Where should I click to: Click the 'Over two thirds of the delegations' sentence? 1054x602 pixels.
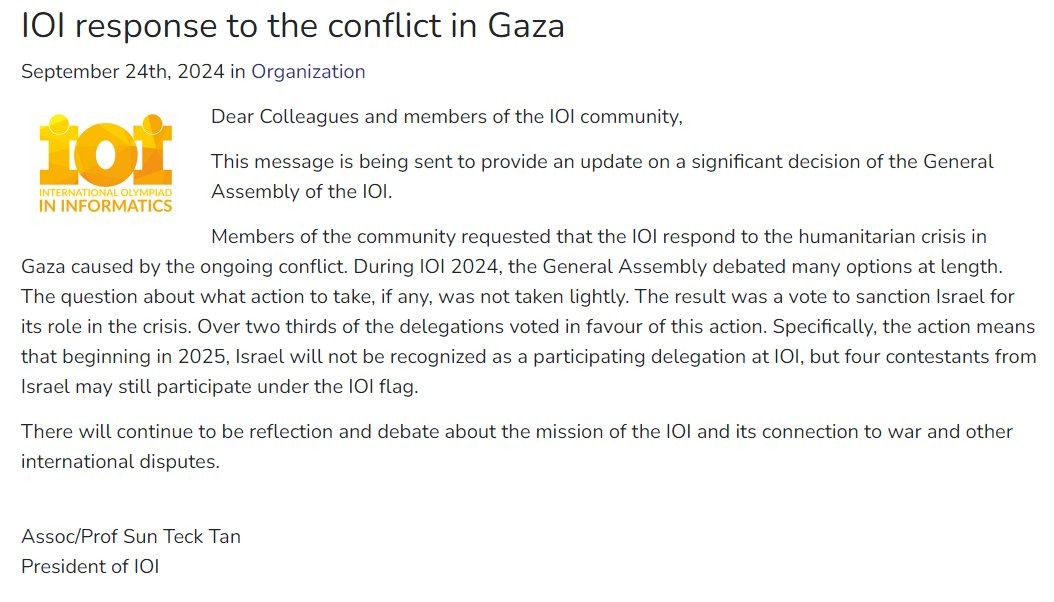click(x=482, y=327)
